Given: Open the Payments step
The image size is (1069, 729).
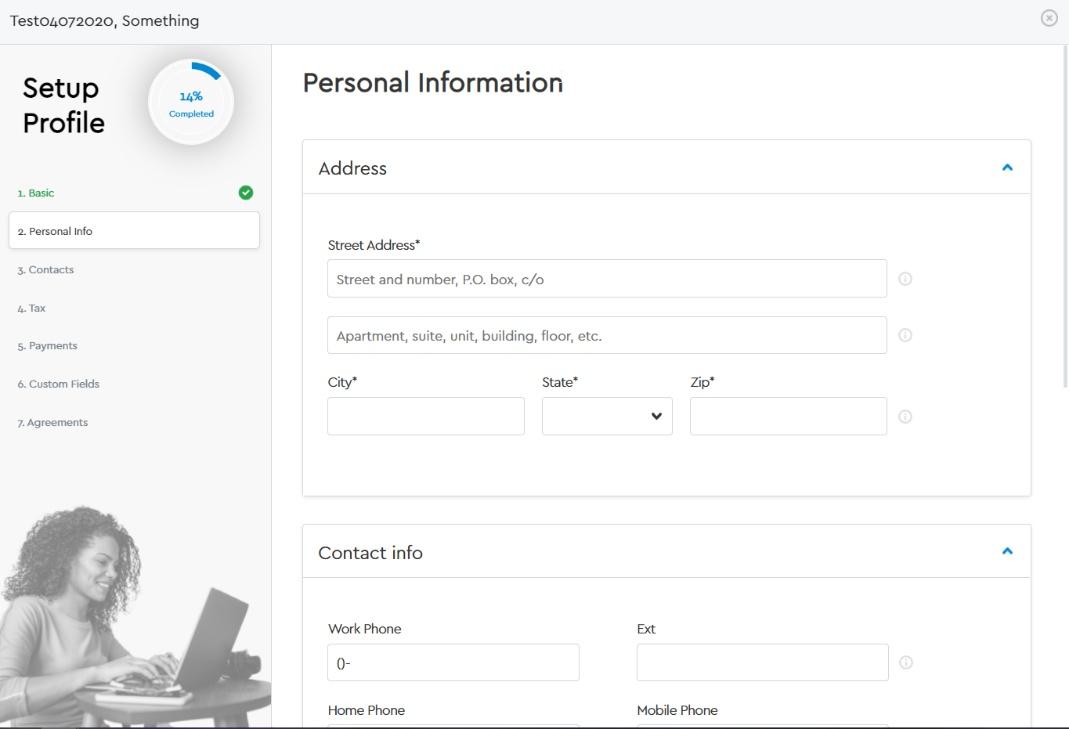Looking at the screenshot, I should click(47, 346).
